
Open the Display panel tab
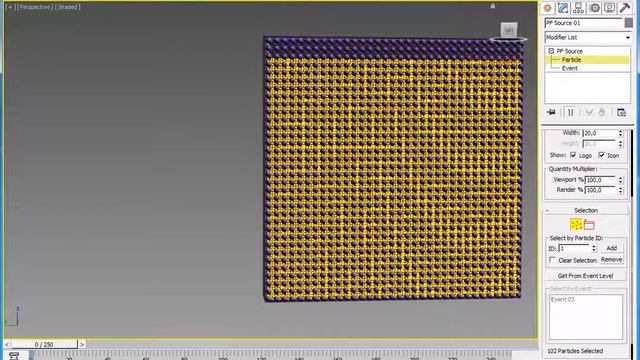(x=609, y=8)
